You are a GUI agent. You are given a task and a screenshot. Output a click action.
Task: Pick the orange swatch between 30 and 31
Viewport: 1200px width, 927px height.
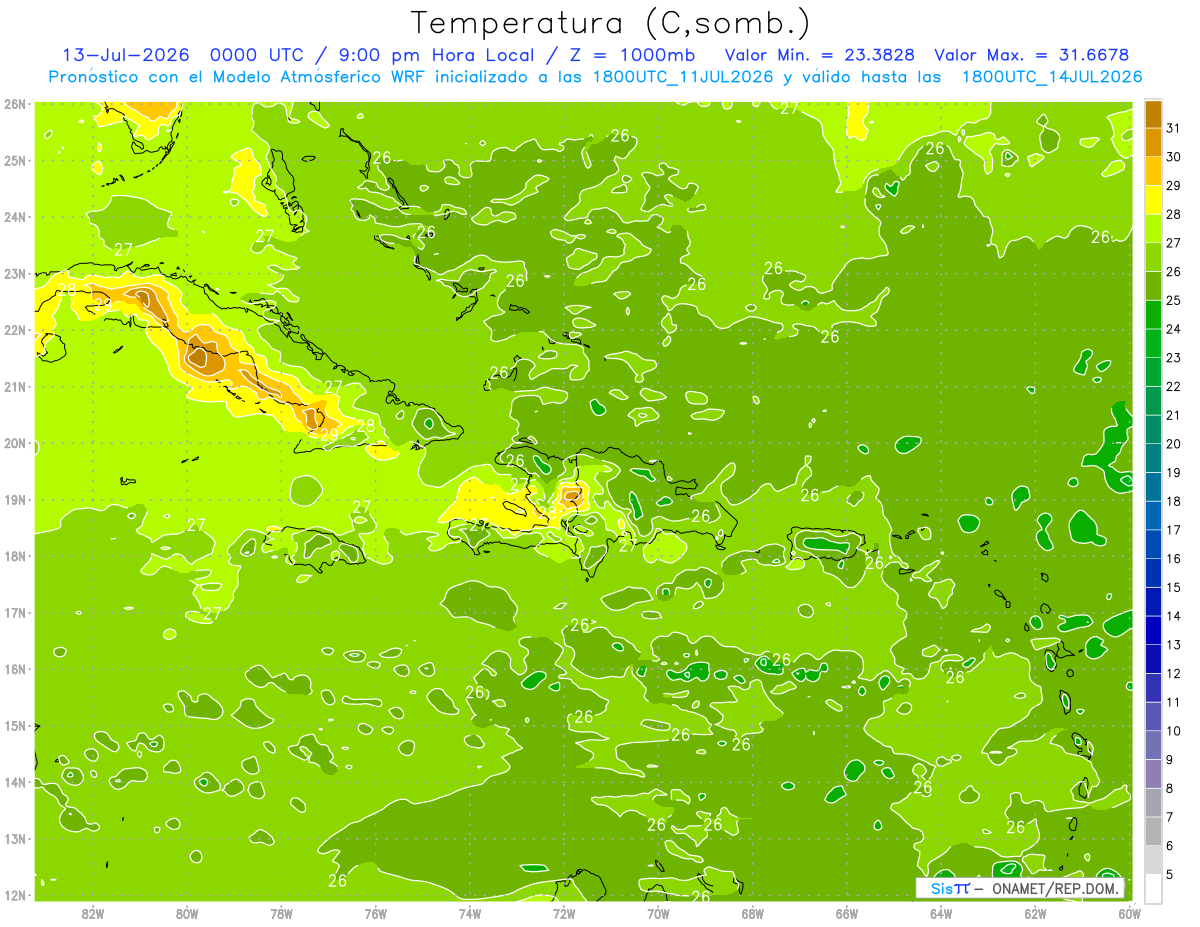click(x=1153, y=141)
